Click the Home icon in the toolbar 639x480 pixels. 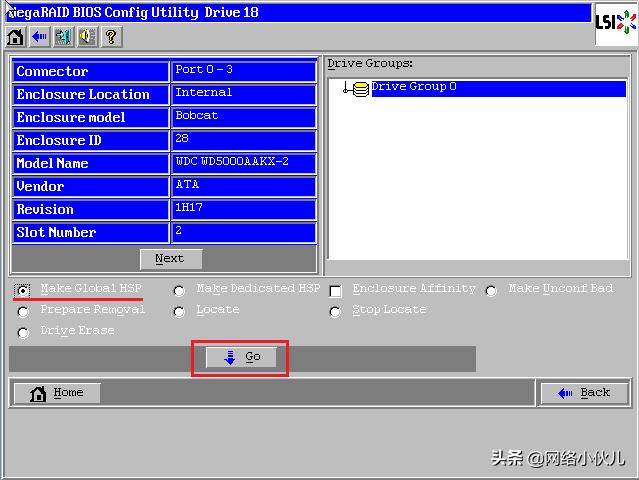tap(16, 37)
